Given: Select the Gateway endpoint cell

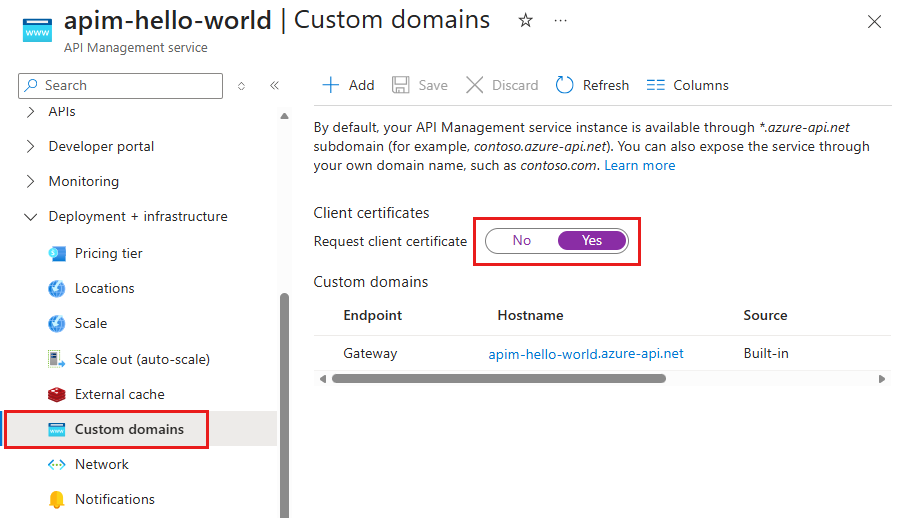Looking at the screenshot, I should pyautogui.click(x=370, y=354).
